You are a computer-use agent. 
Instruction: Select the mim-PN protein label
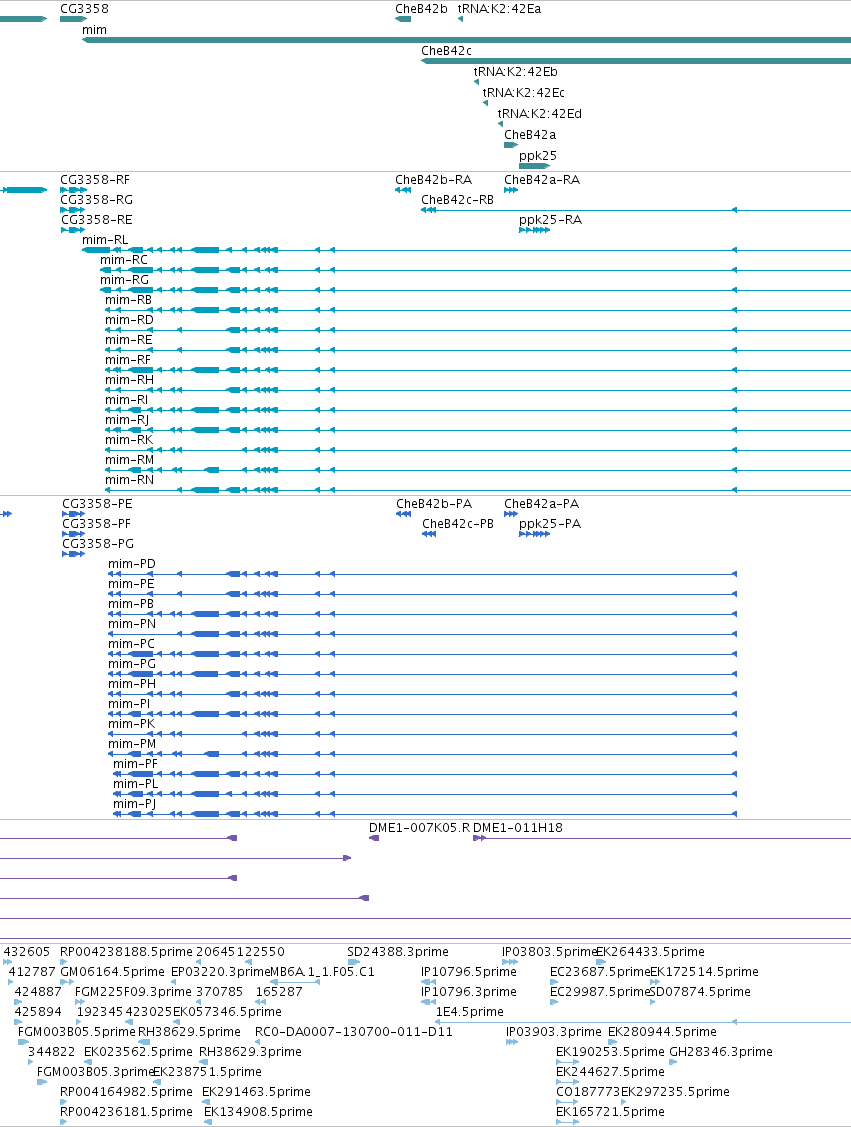click(x=132, y=623)
